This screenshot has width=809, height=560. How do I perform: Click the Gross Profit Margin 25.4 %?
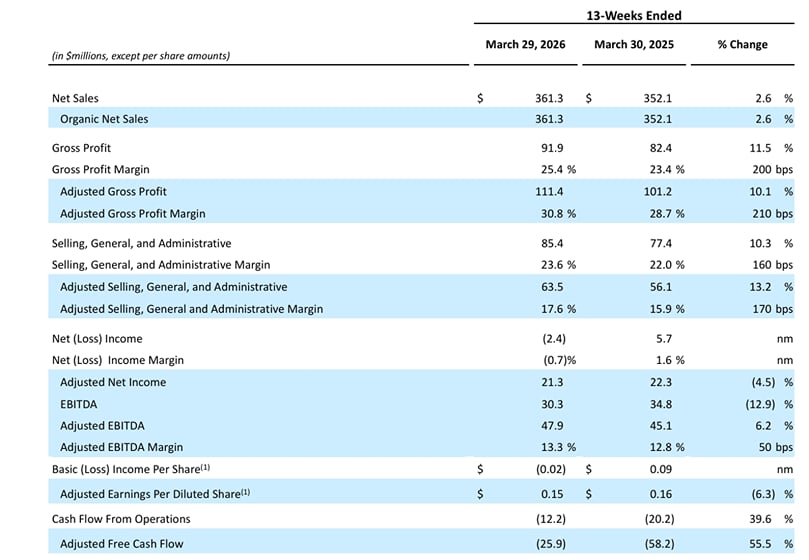558,169
